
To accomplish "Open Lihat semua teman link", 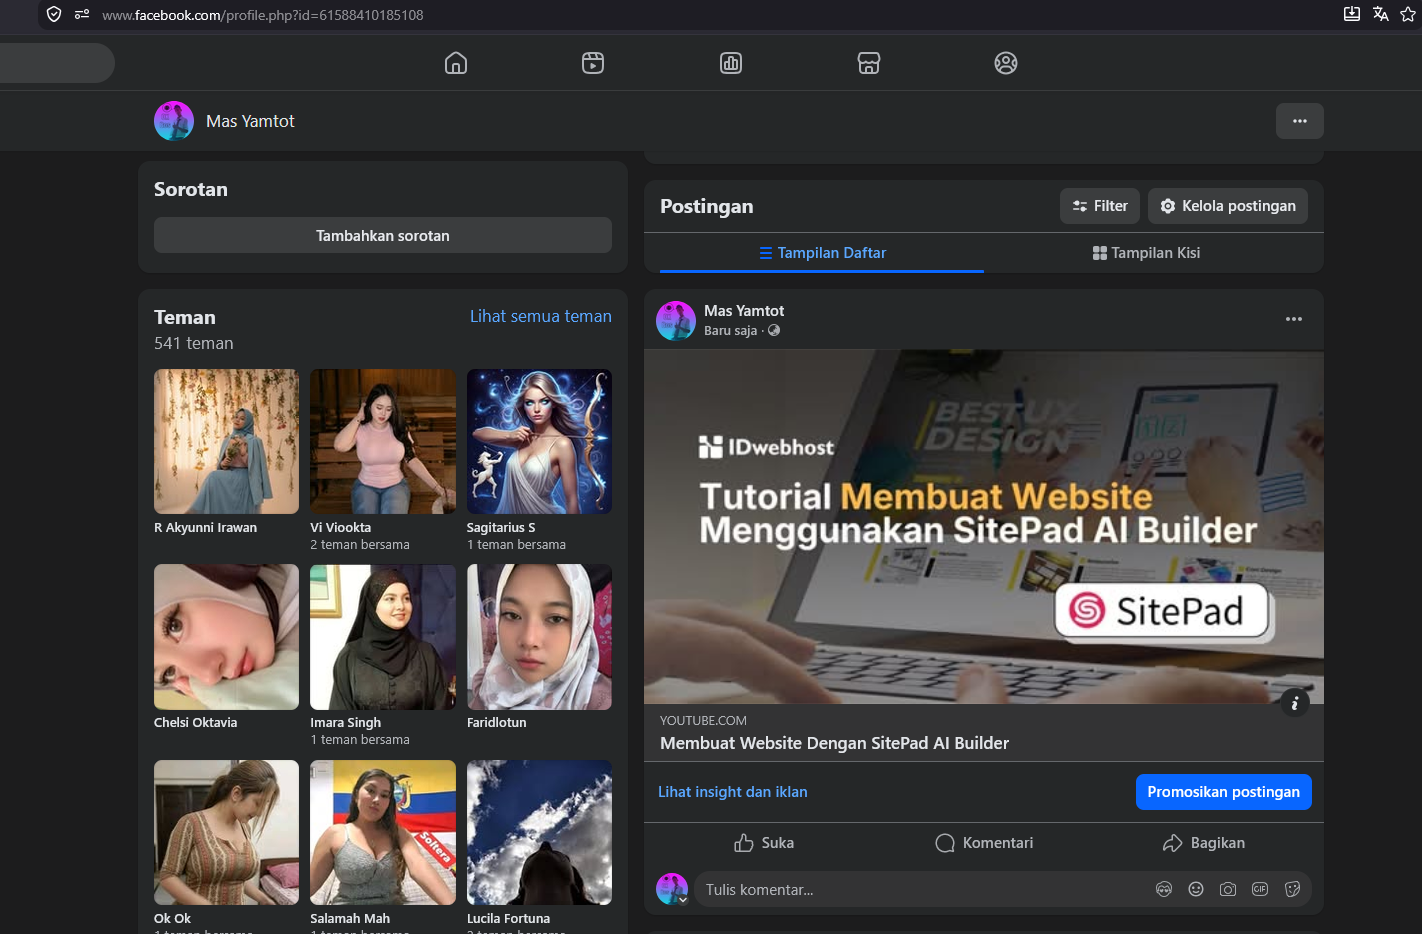I will coord(541,316).
